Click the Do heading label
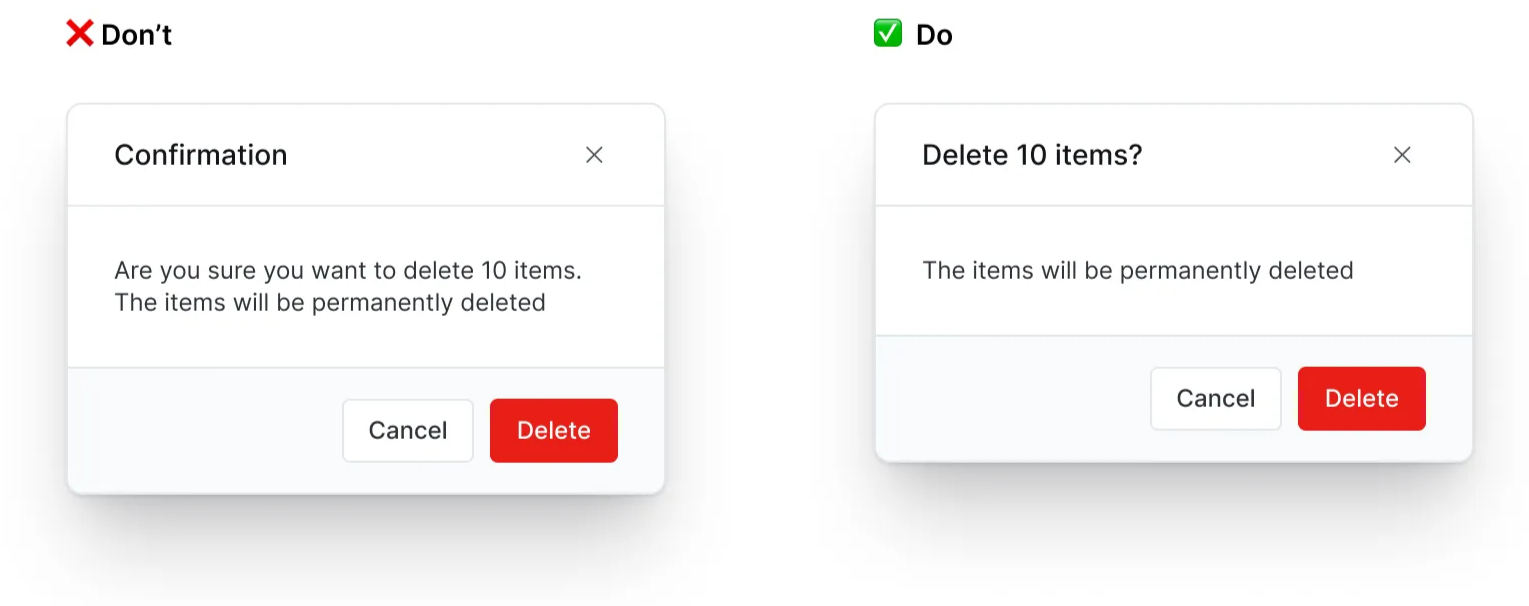 point(933,34)
